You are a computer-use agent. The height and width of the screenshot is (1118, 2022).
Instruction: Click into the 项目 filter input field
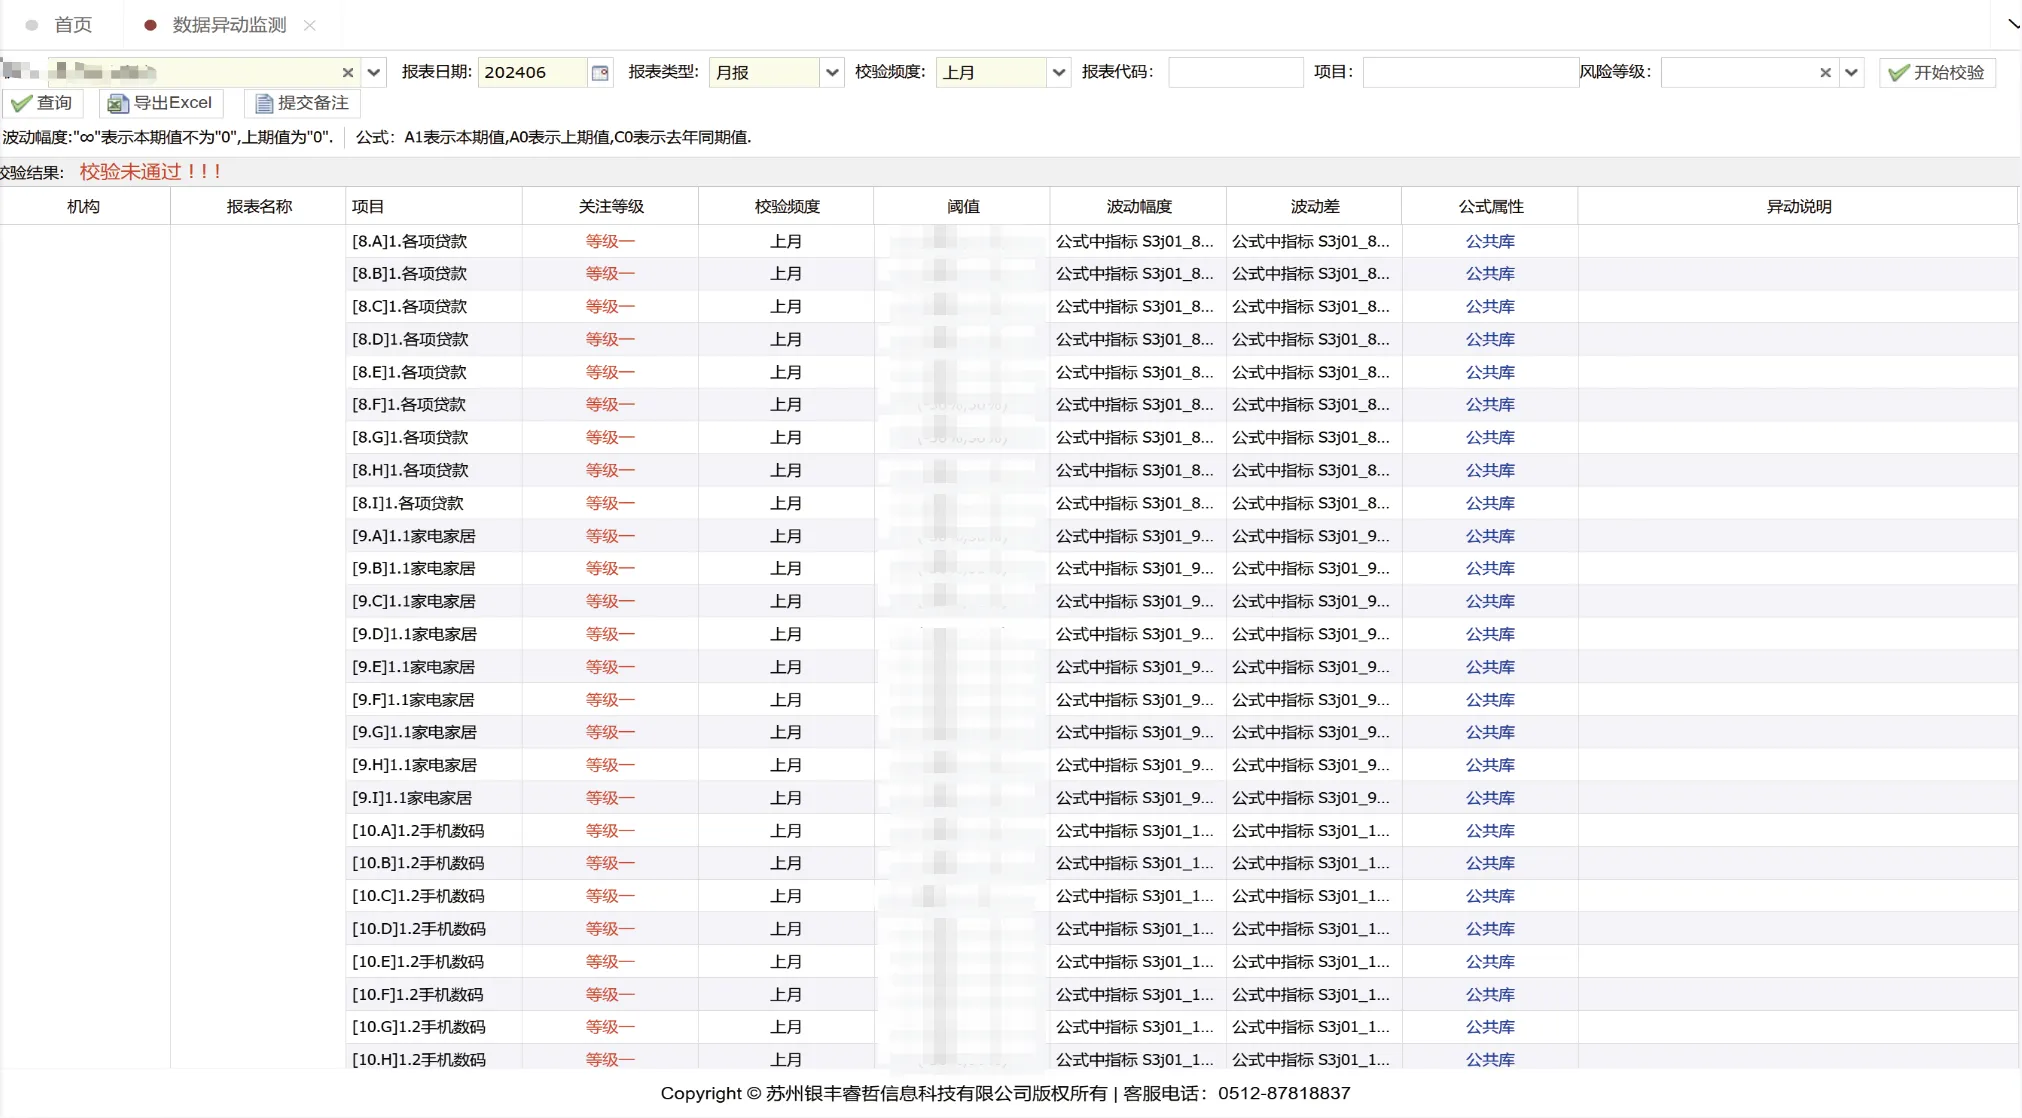pyautogui.click(x=1469, y=72)
